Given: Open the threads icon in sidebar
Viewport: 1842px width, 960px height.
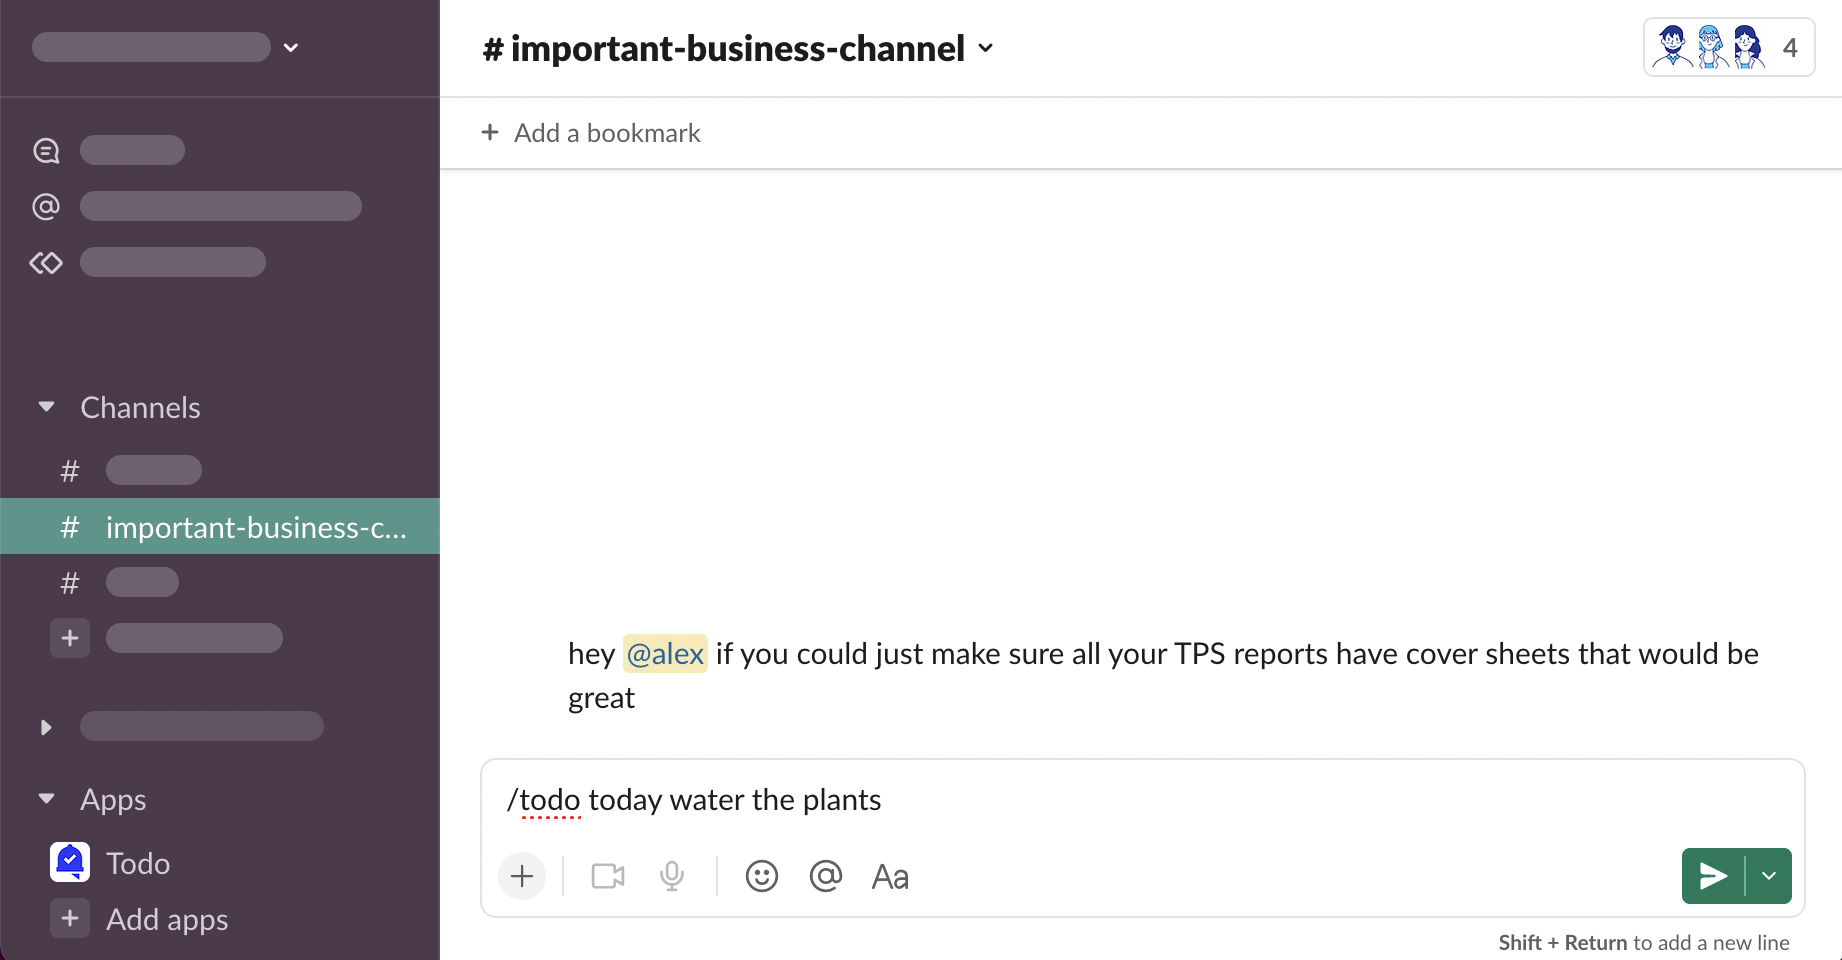Looking at the screenshot, I should (x=46, y=150).
